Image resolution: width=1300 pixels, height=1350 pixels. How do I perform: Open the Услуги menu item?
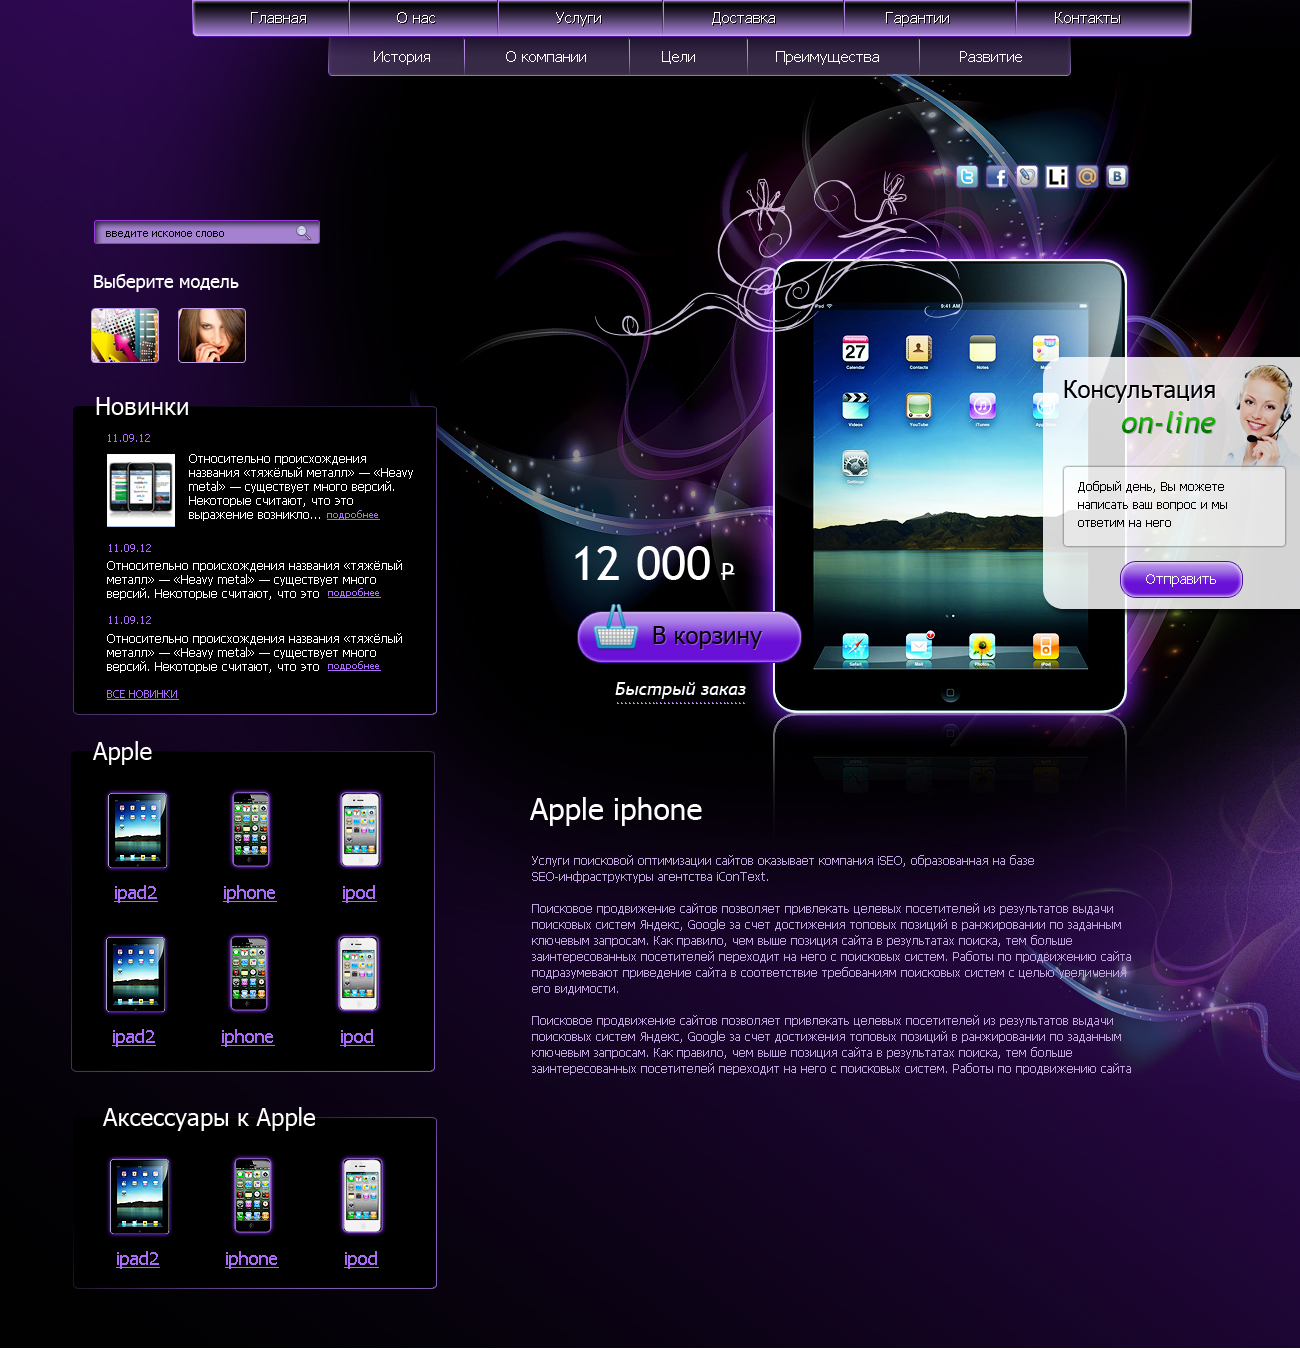[579, 18]
